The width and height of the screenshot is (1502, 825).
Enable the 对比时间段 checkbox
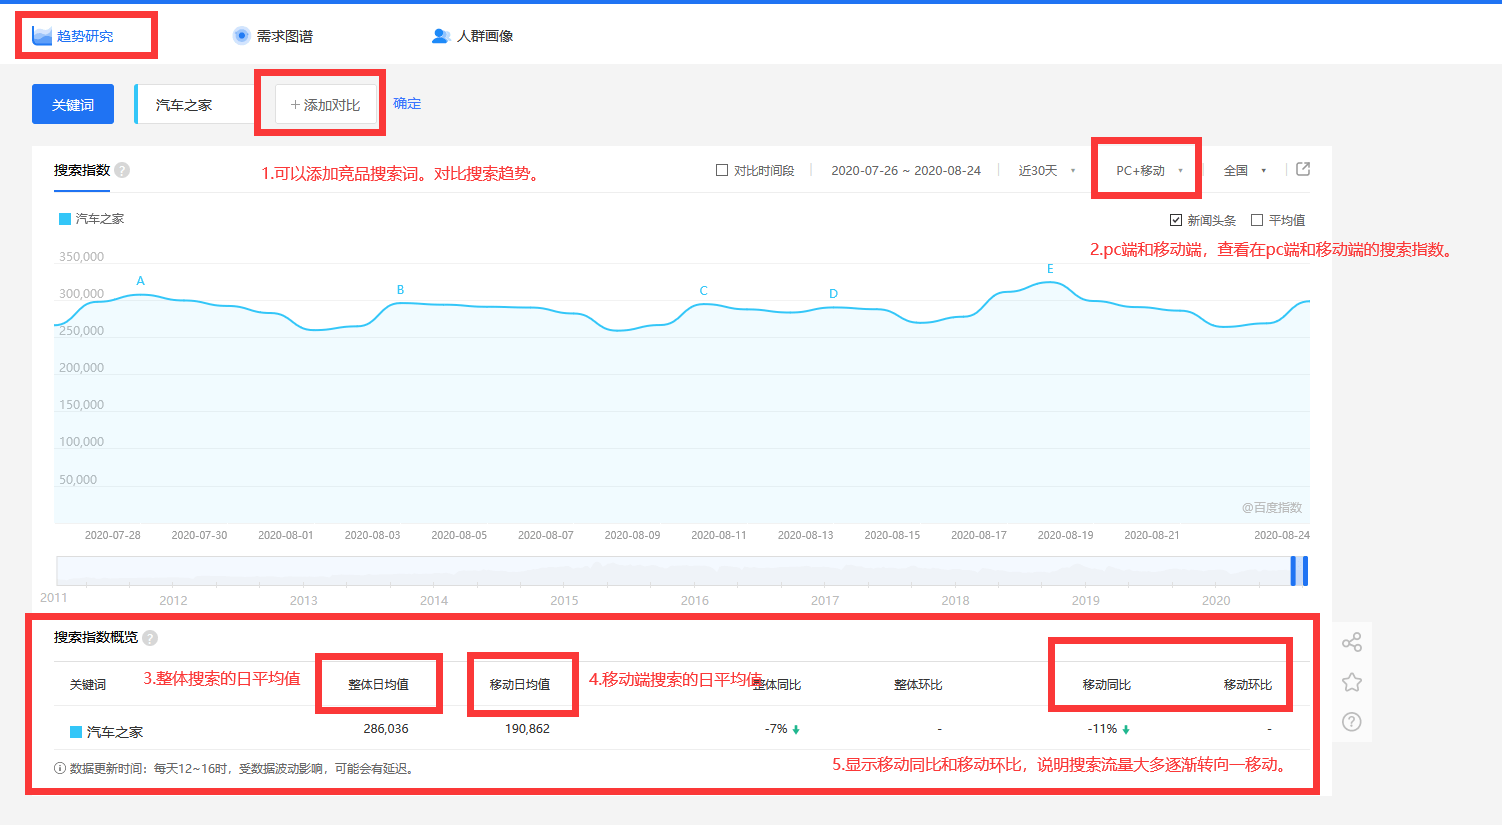[722, 170]
